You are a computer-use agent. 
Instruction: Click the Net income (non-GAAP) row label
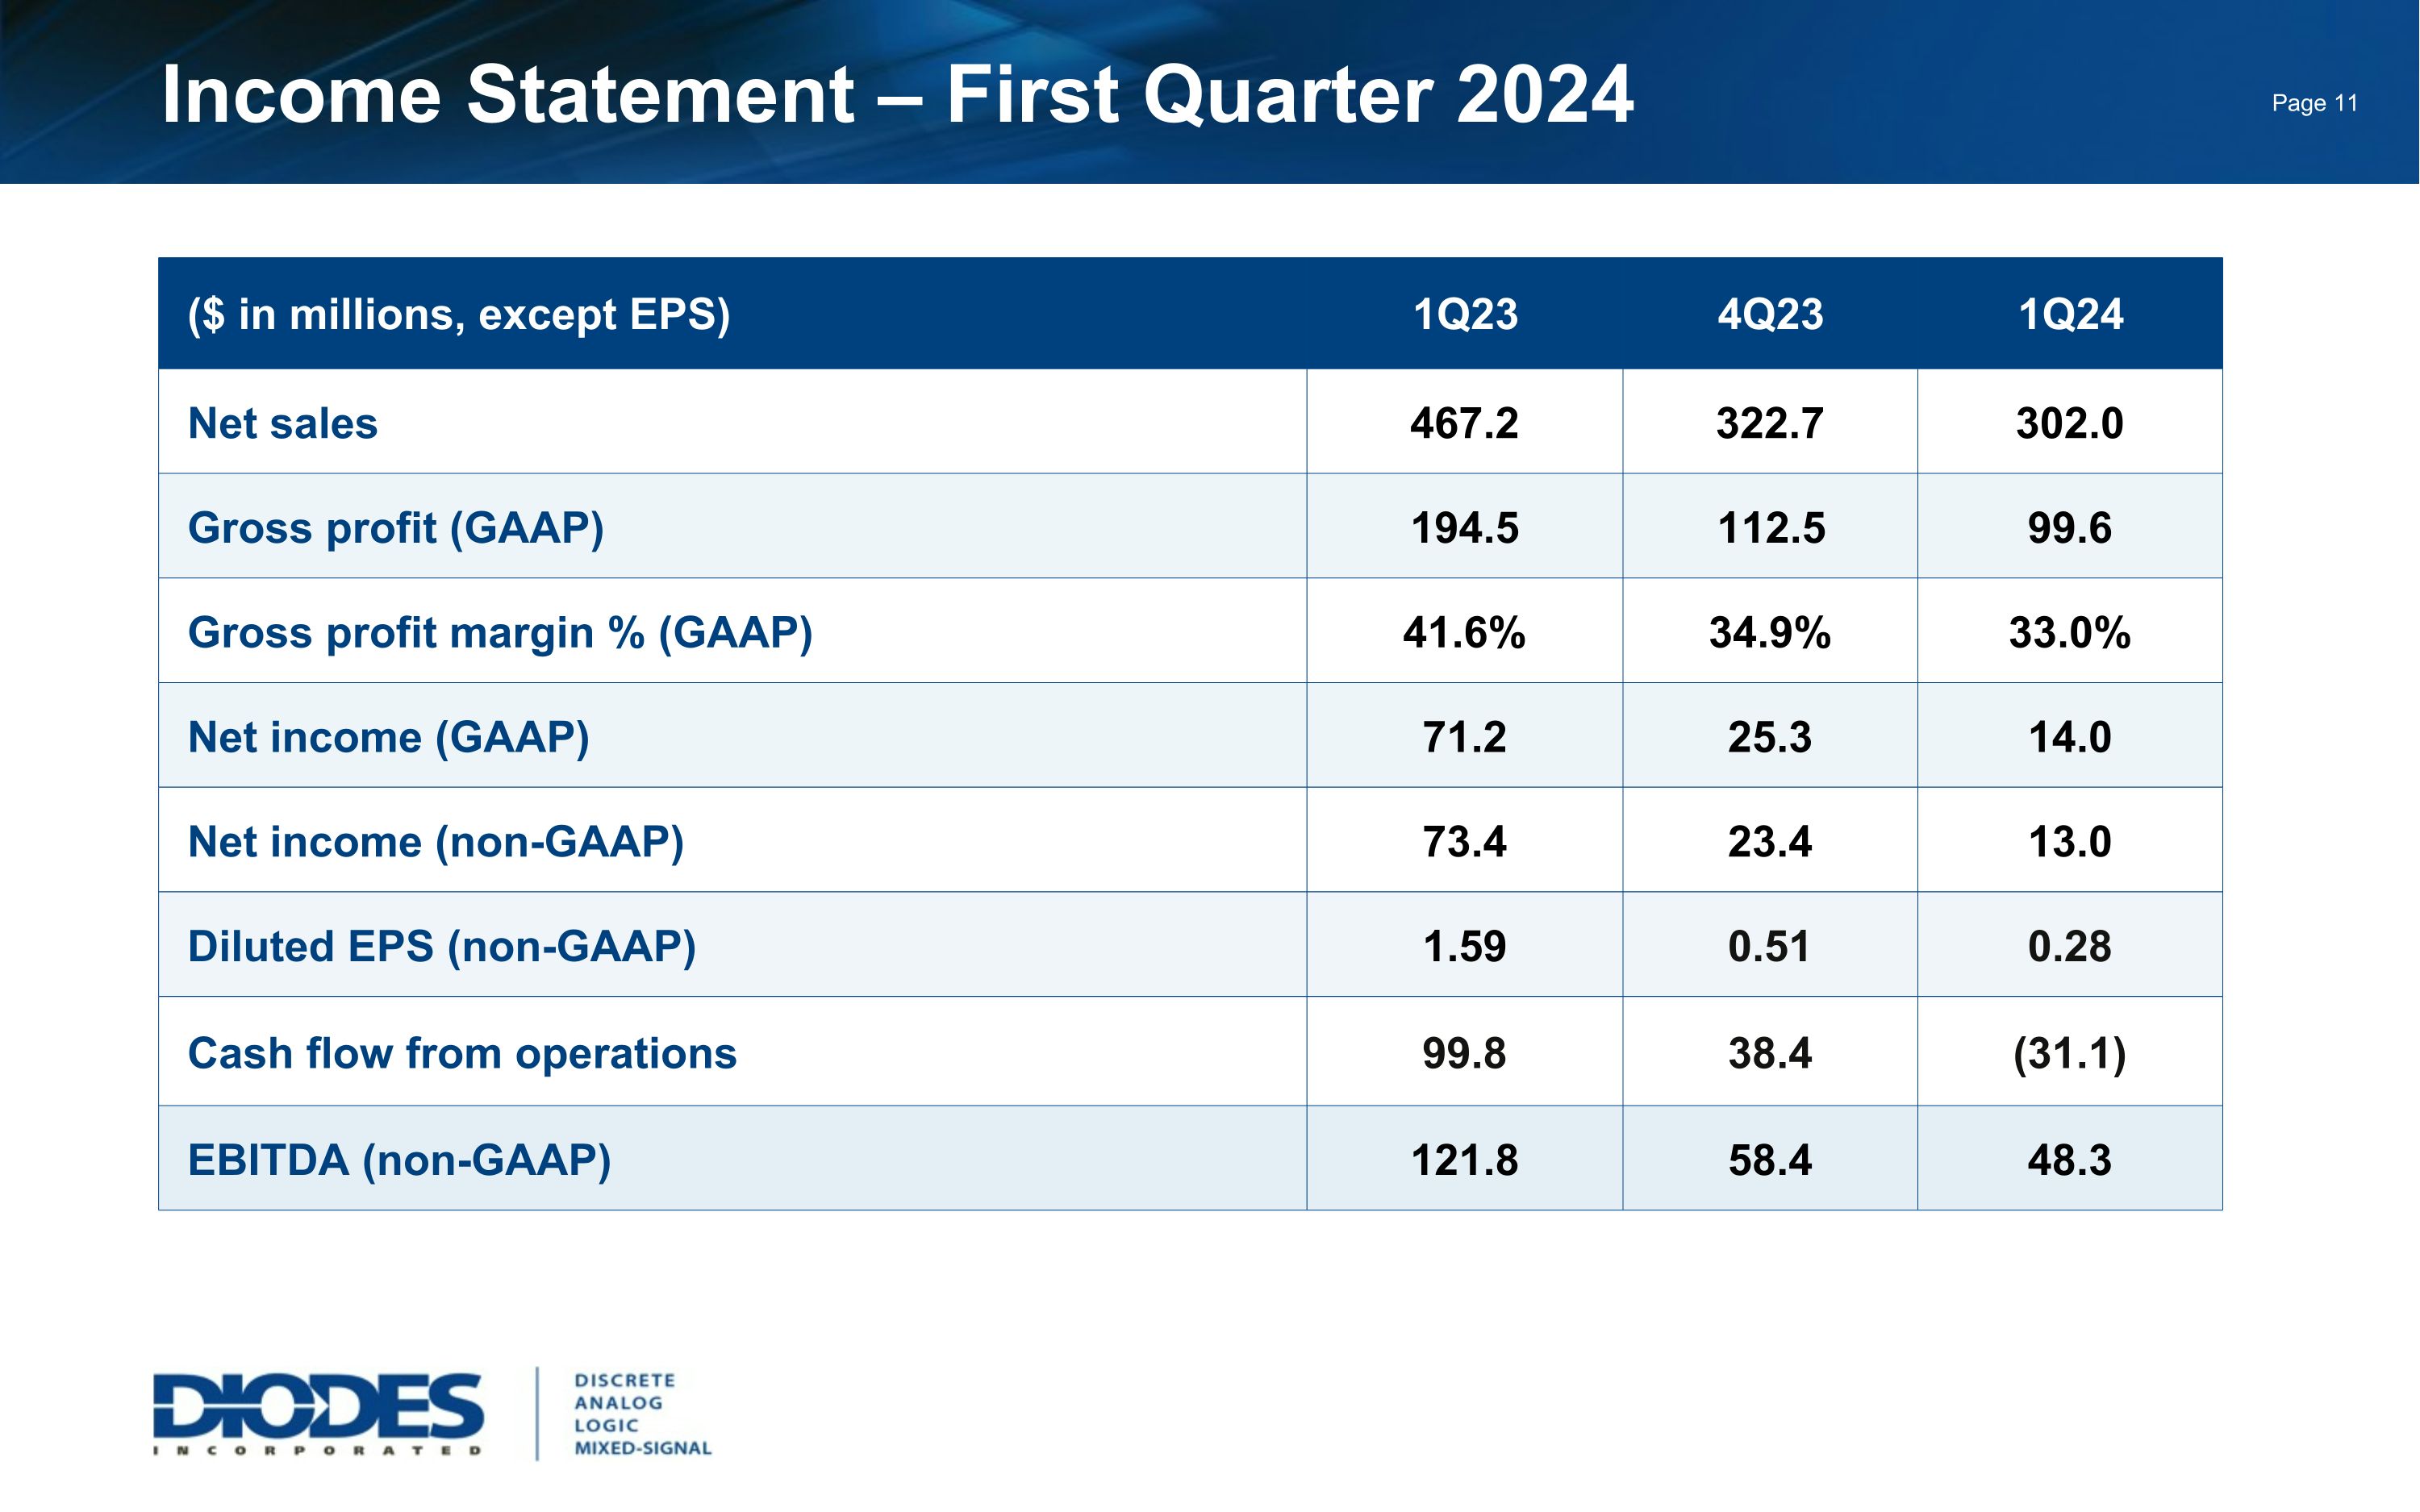(x=436, y=842)
